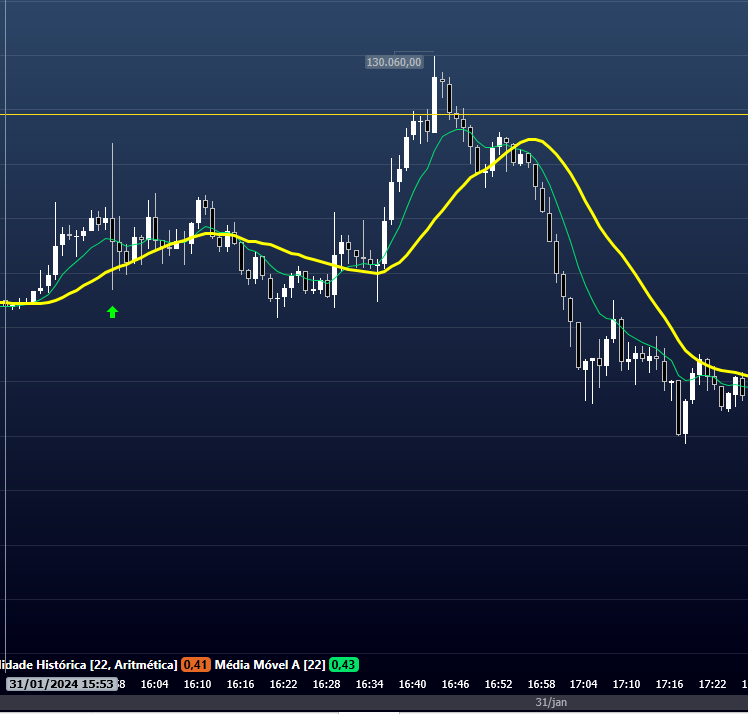Click the 16:04 time axis label
This screenshot has width=748, height=714.
pyautogui.click(x=155, y=684)
